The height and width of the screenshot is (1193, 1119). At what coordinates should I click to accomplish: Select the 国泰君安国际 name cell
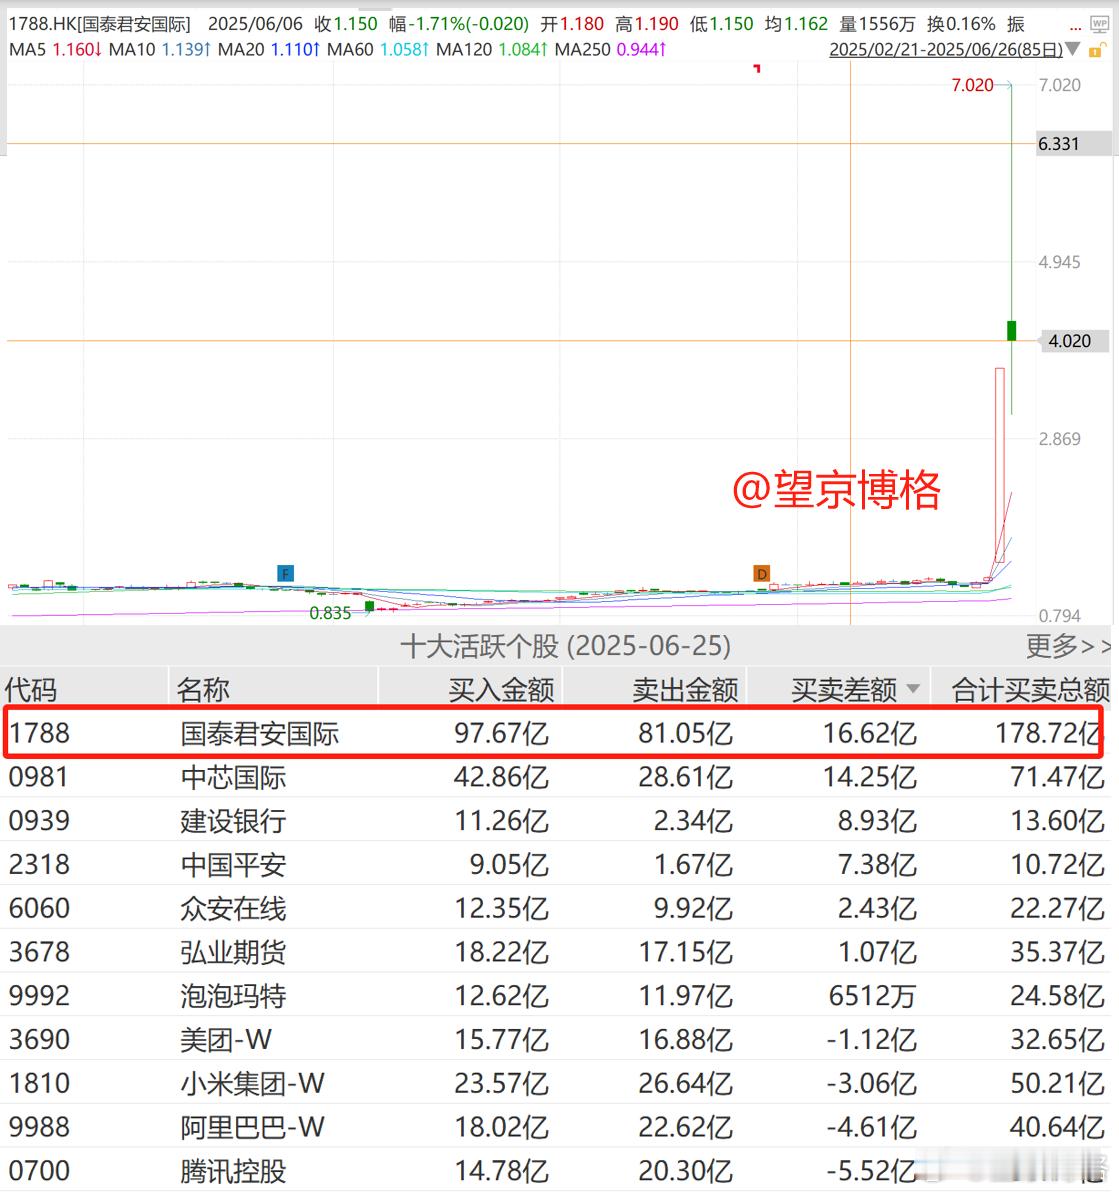259,733
